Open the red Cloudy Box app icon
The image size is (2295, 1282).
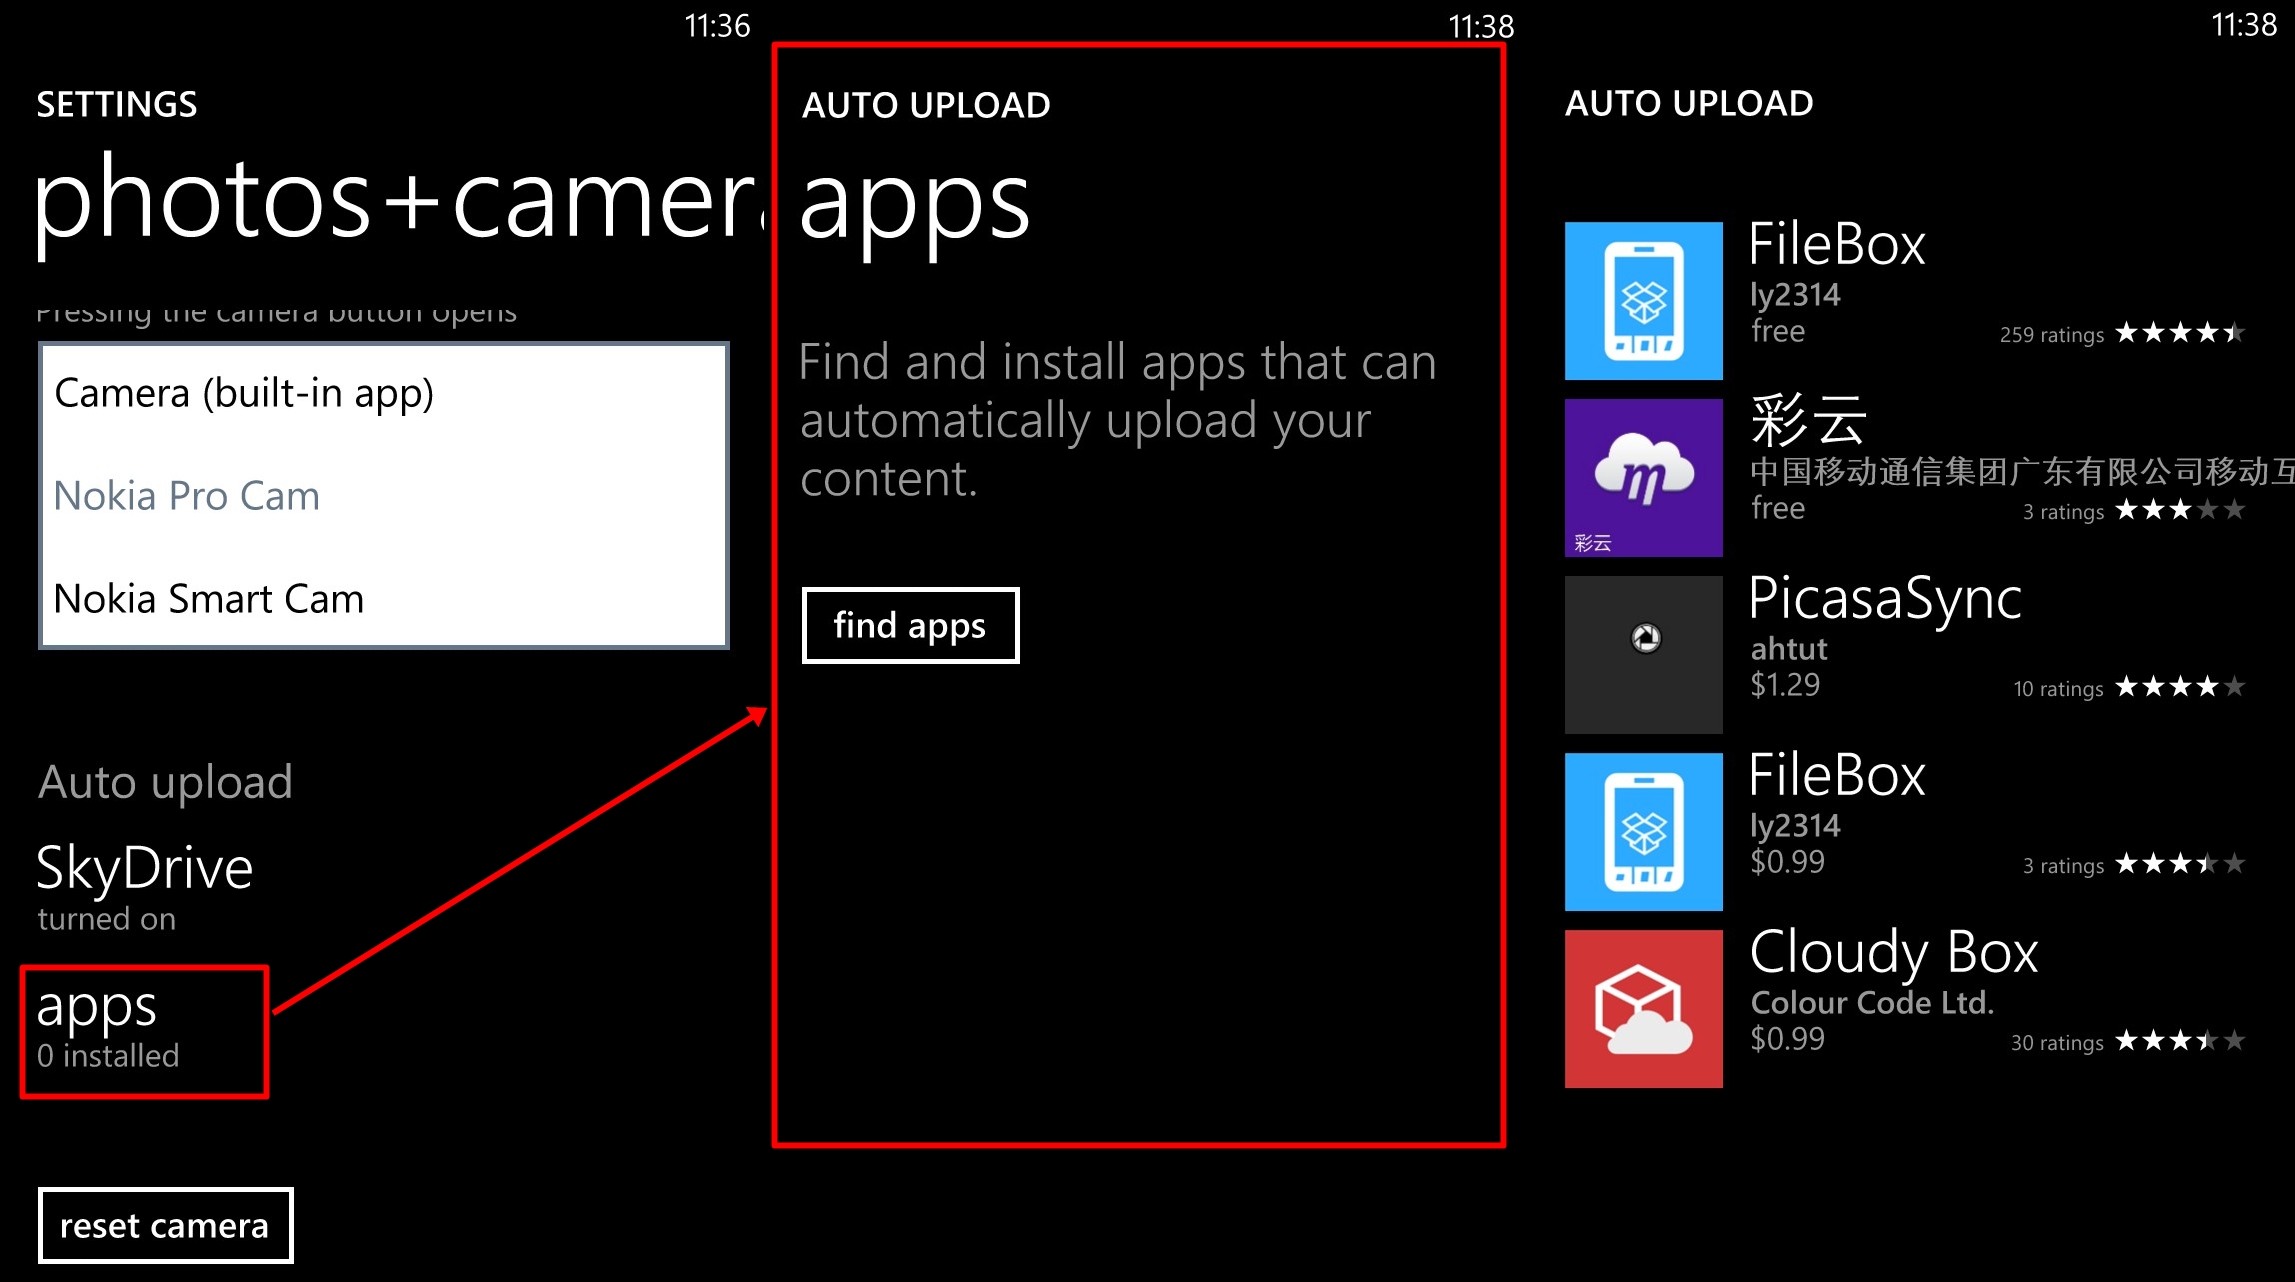[x=1643, y=1009]
